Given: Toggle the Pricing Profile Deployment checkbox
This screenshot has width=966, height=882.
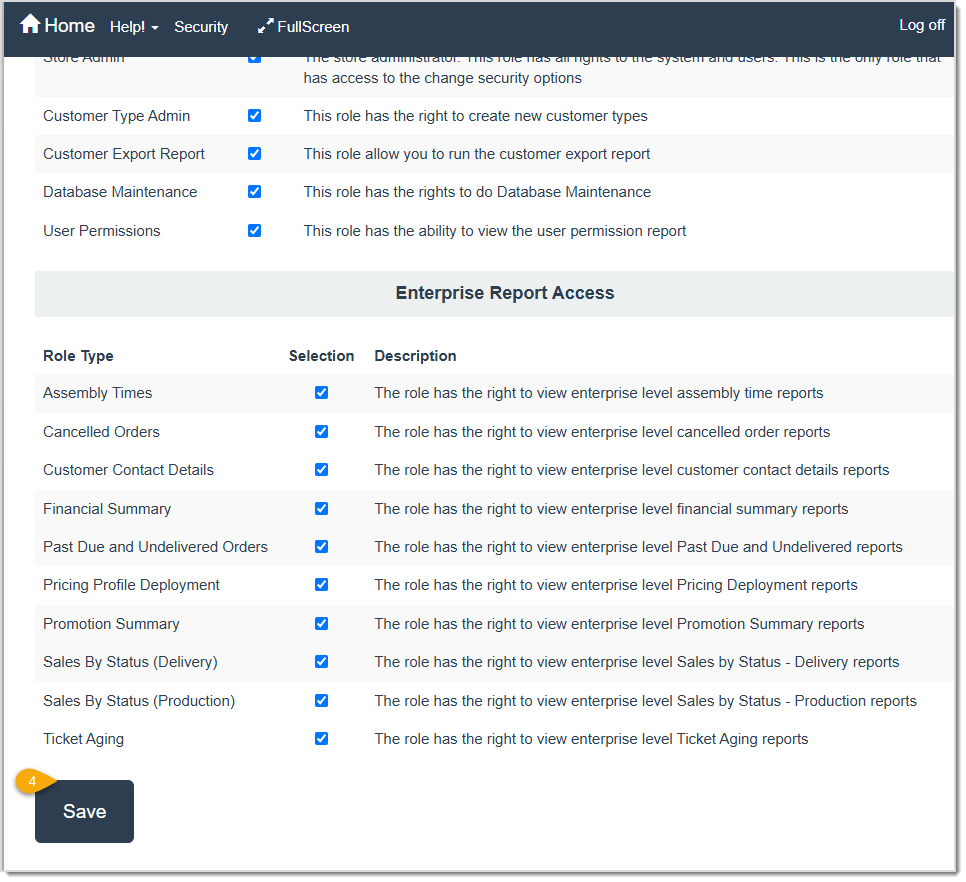Looking at the screenshot, I should (321, 585).
